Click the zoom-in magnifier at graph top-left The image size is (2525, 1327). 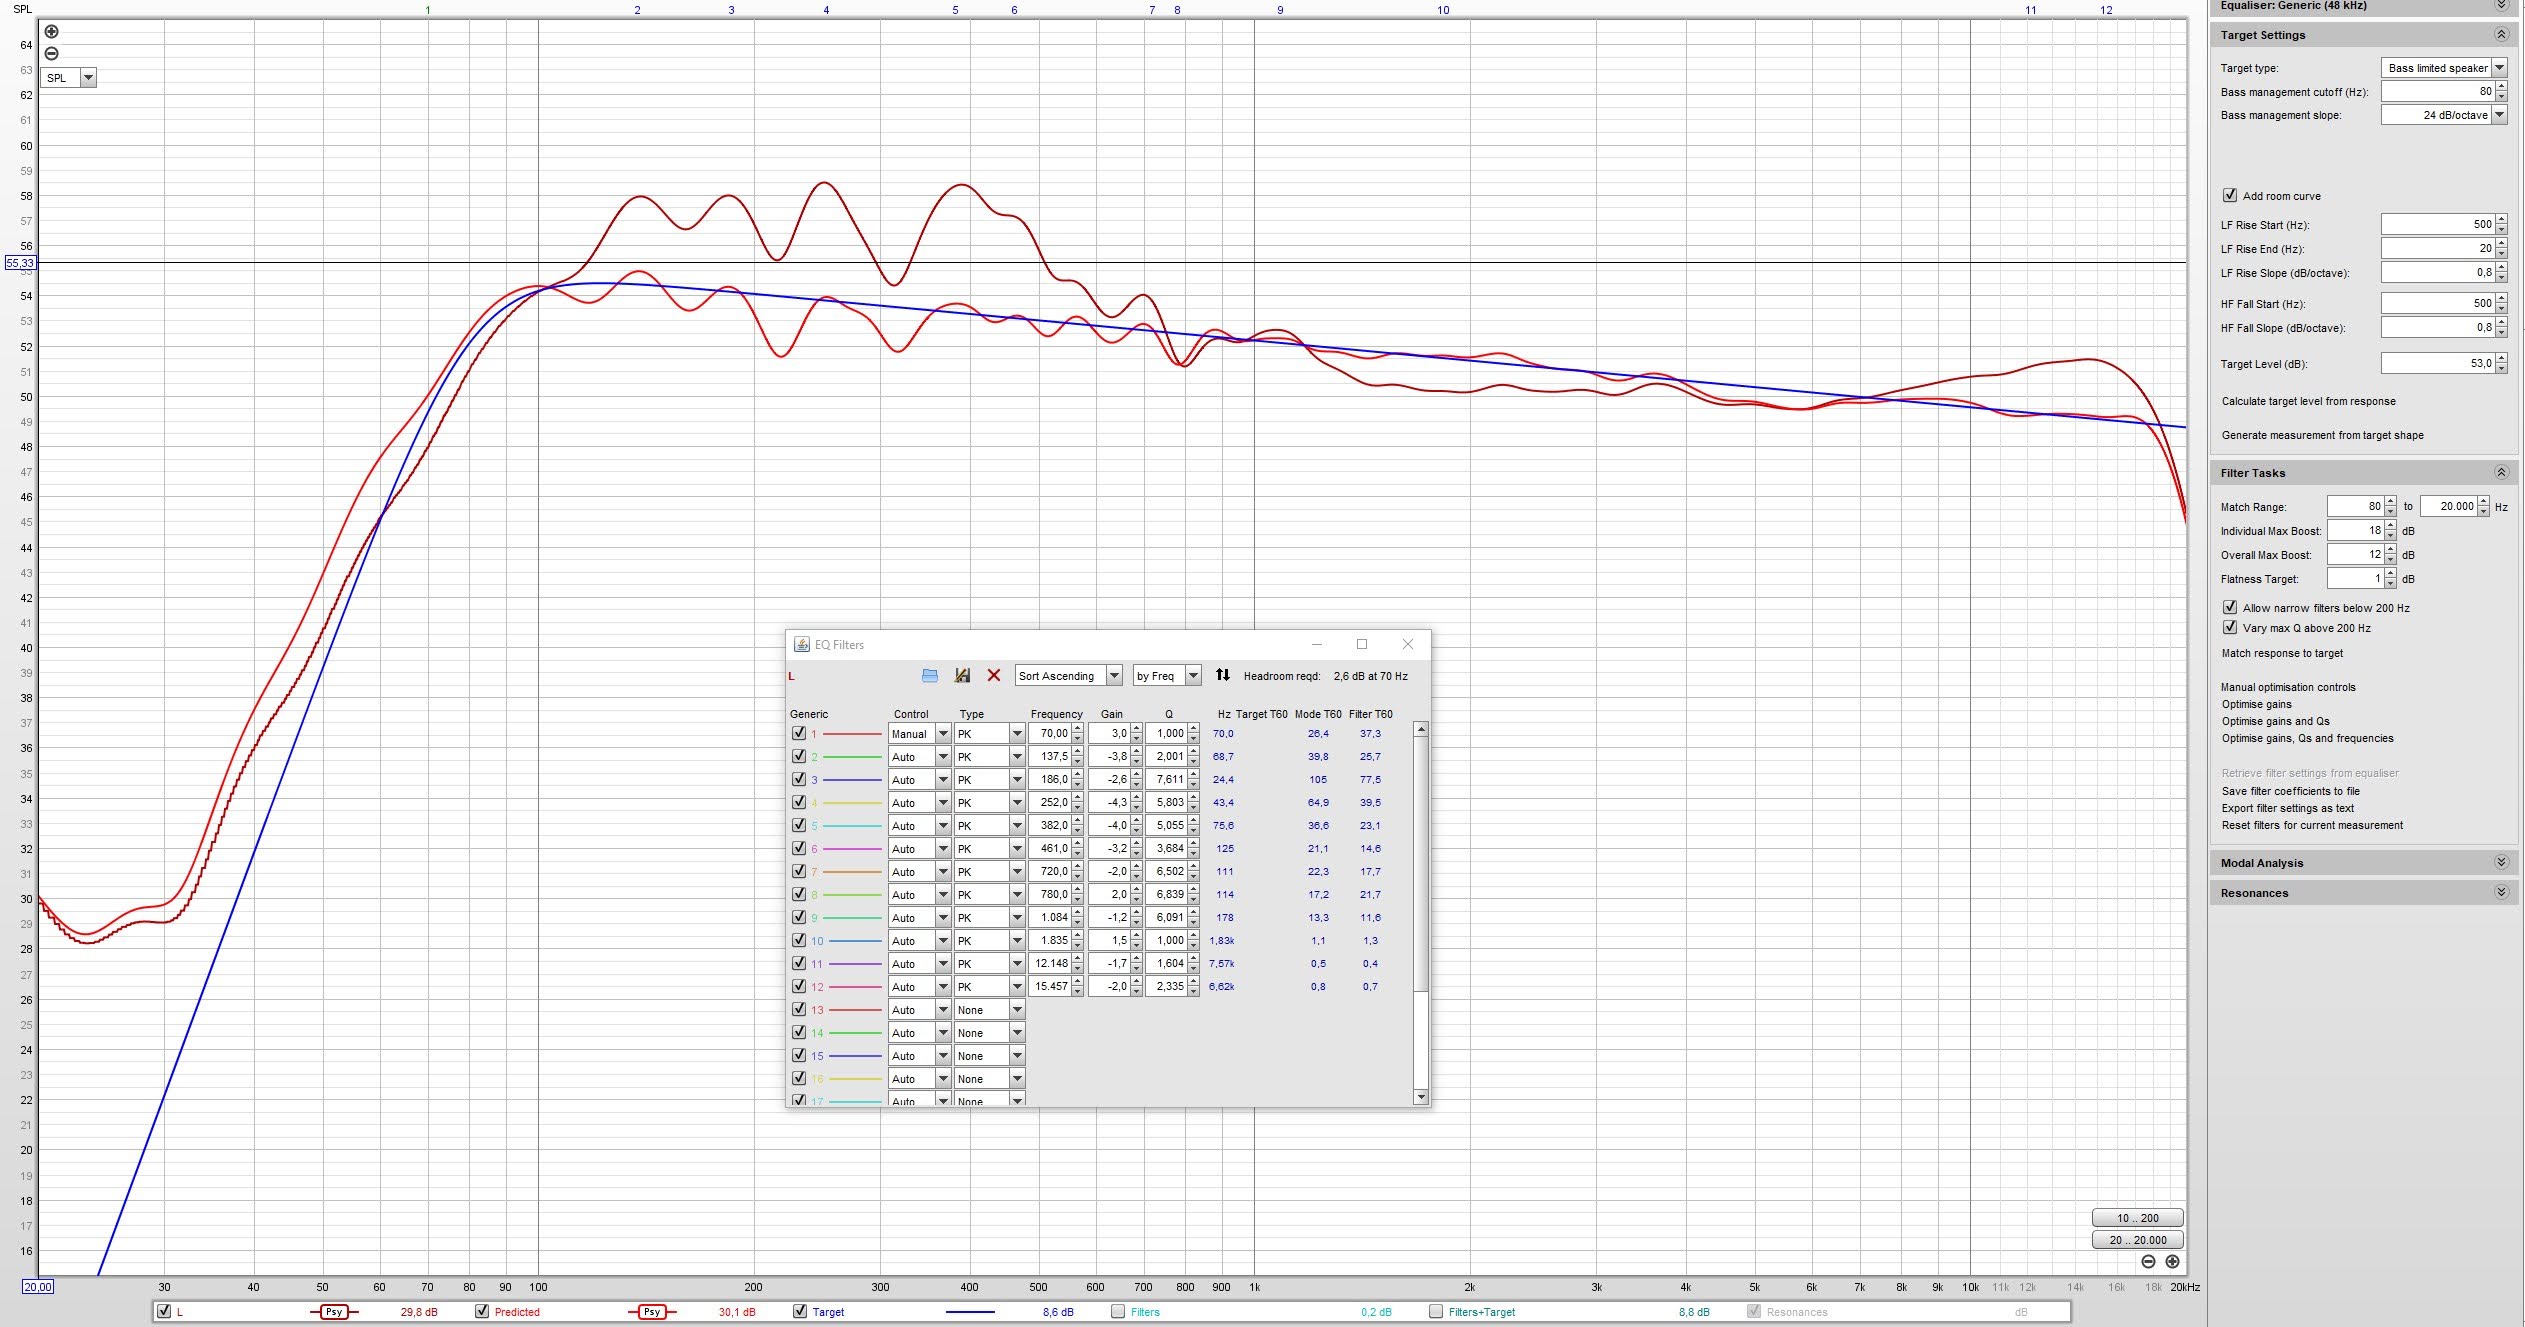click(x=52, y=32)
